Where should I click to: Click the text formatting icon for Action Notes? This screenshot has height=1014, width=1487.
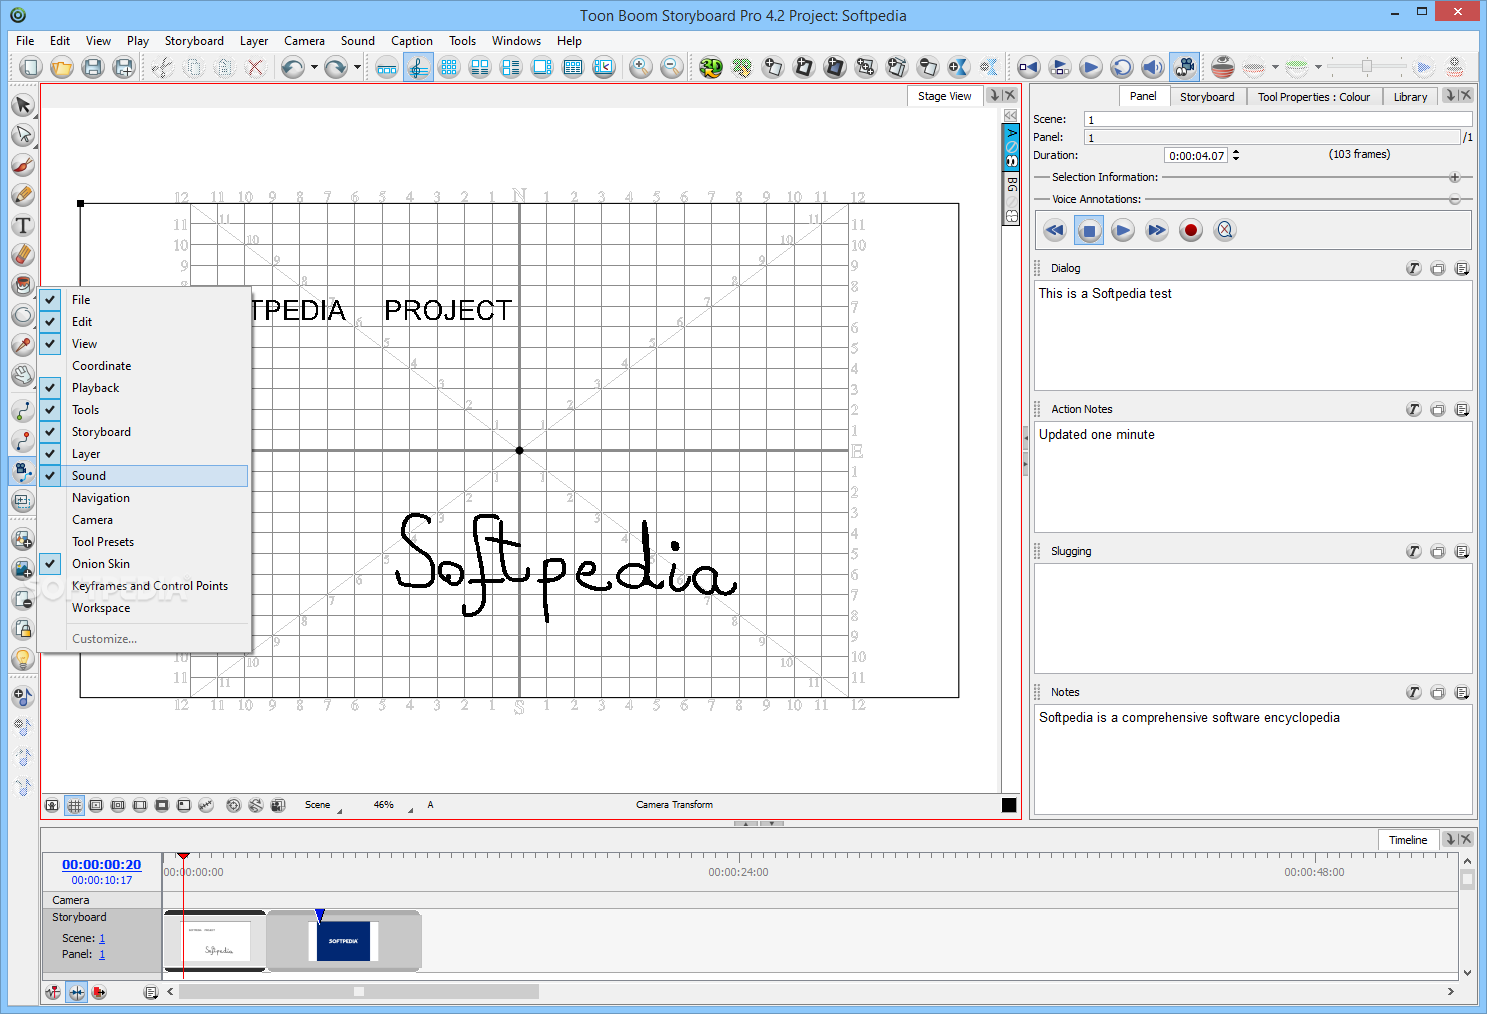1413,409
